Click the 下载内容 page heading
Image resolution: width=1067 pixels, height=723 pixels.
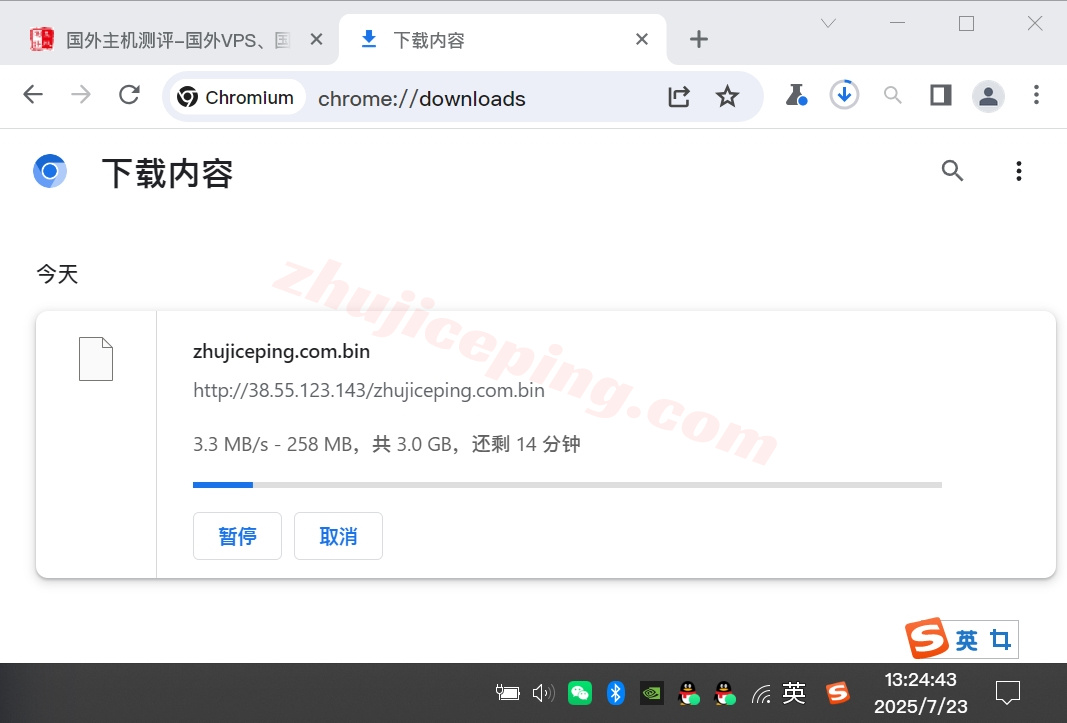click(x=167, y=173)
